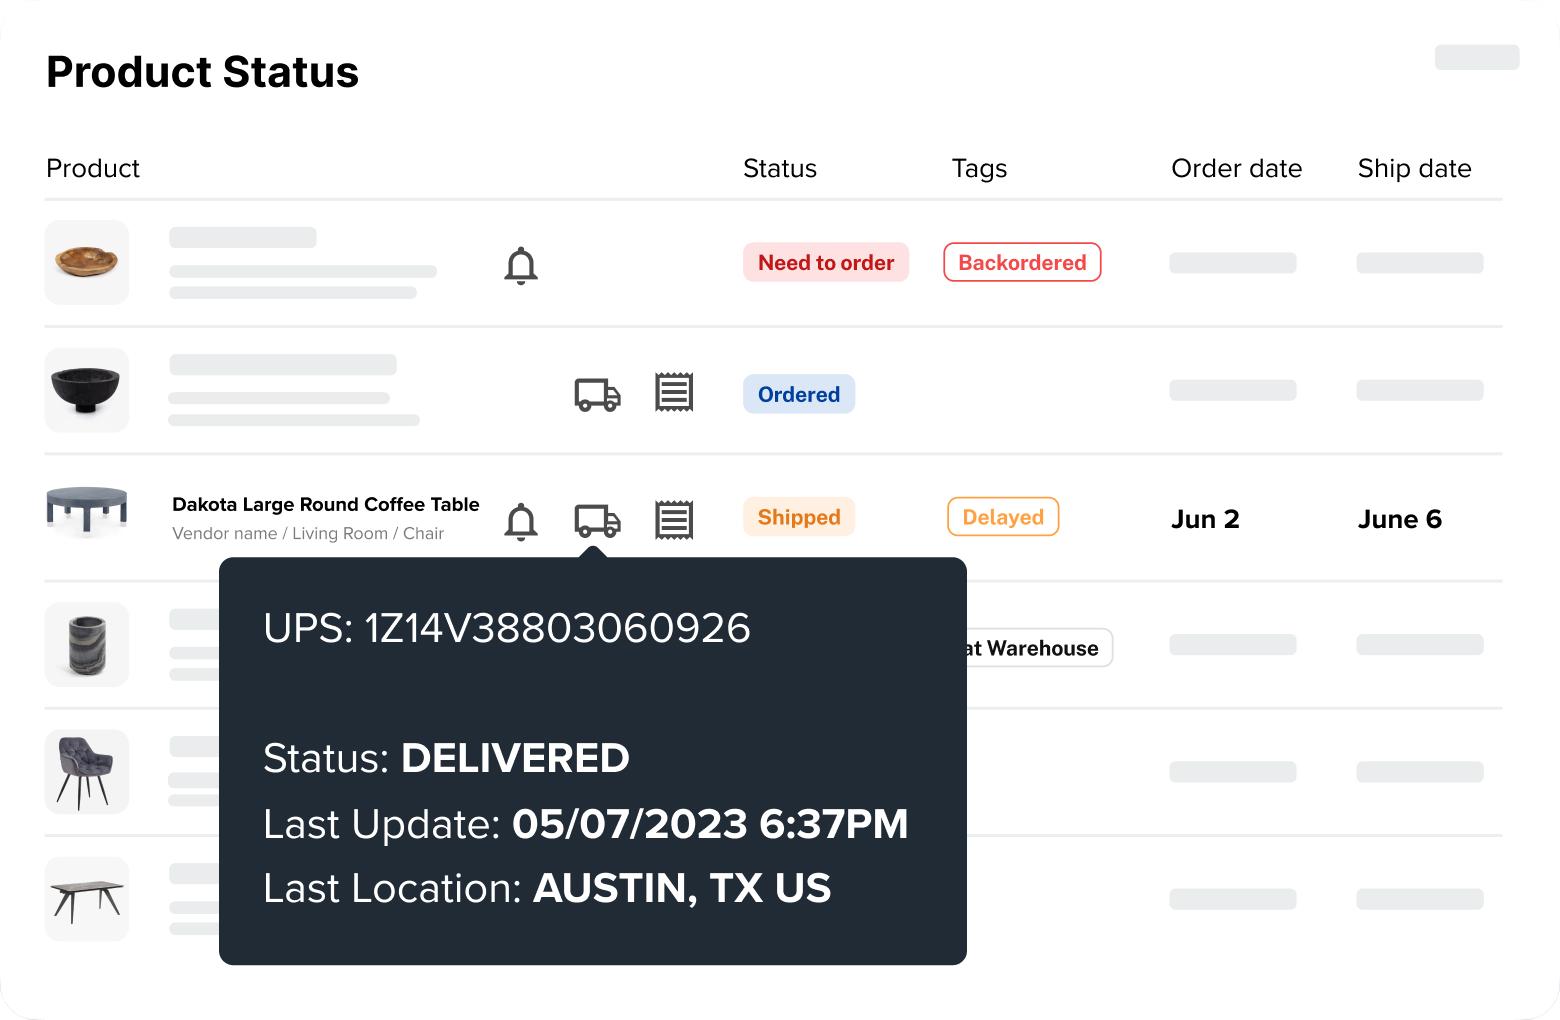Click the wooden bowl product thumbnail

click(x=87, y=263)
